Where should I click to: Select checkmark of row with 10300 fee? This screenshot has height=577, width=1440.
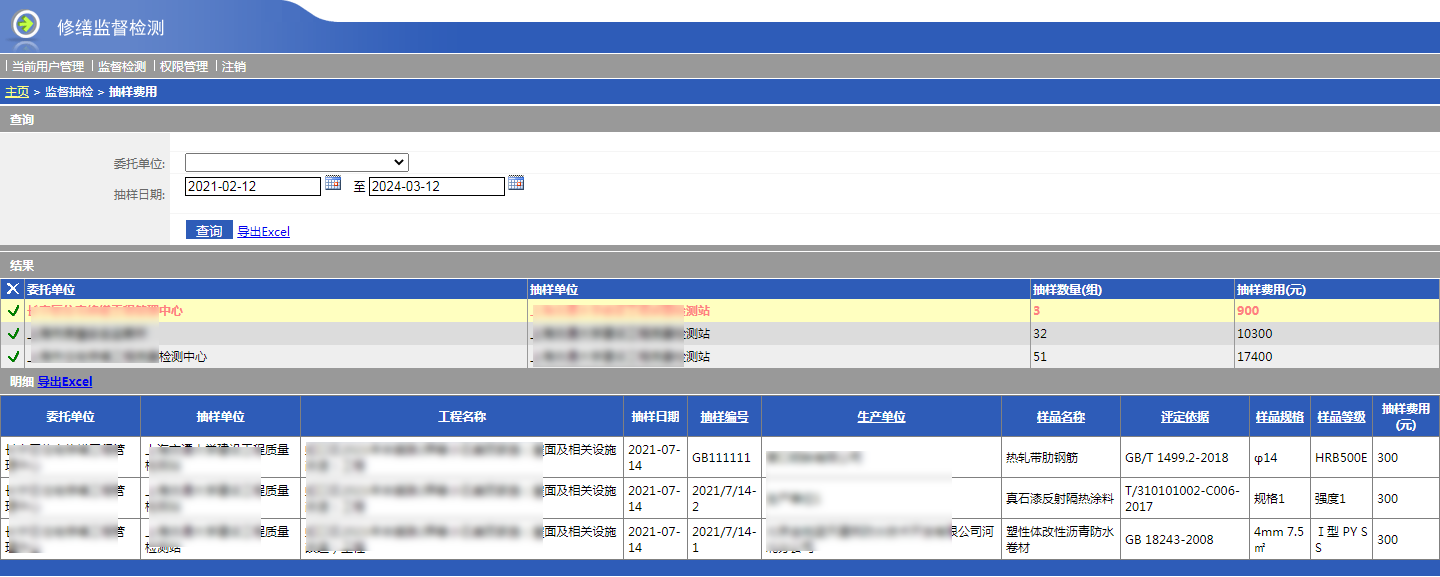tap(13, 334)
